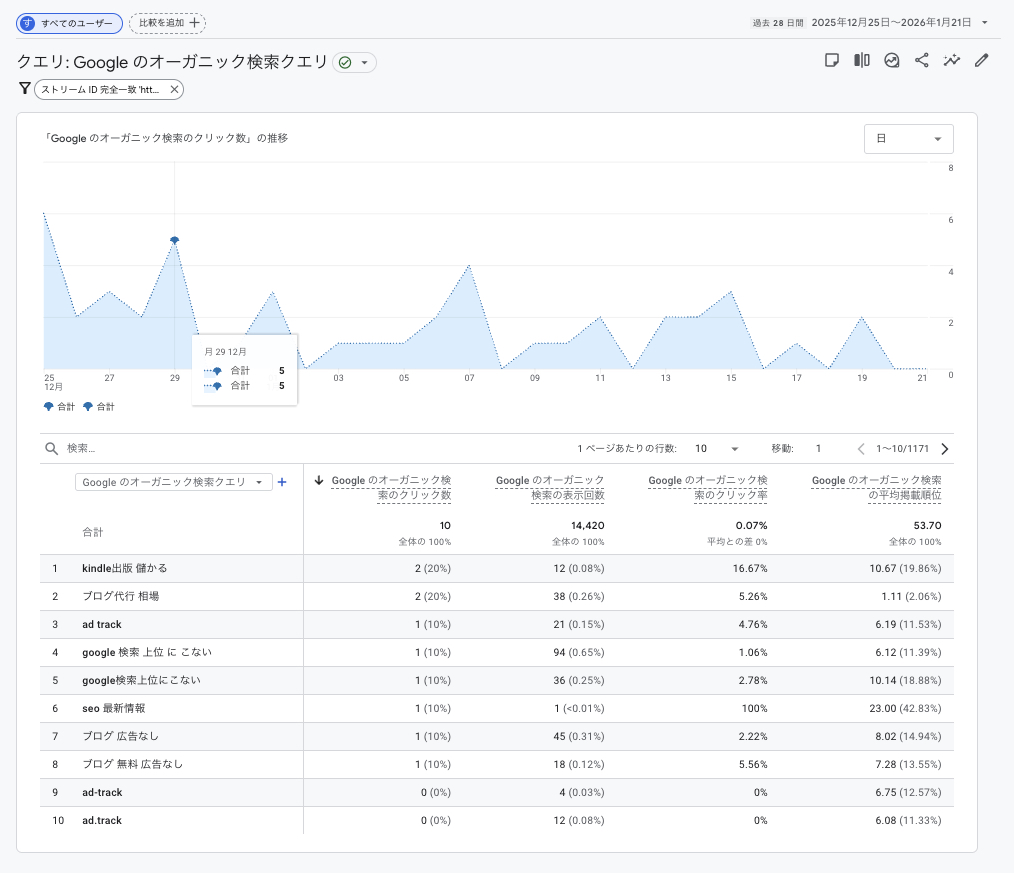
Task: Click the Dec 29 data point on chart
Action: point(175,240)
